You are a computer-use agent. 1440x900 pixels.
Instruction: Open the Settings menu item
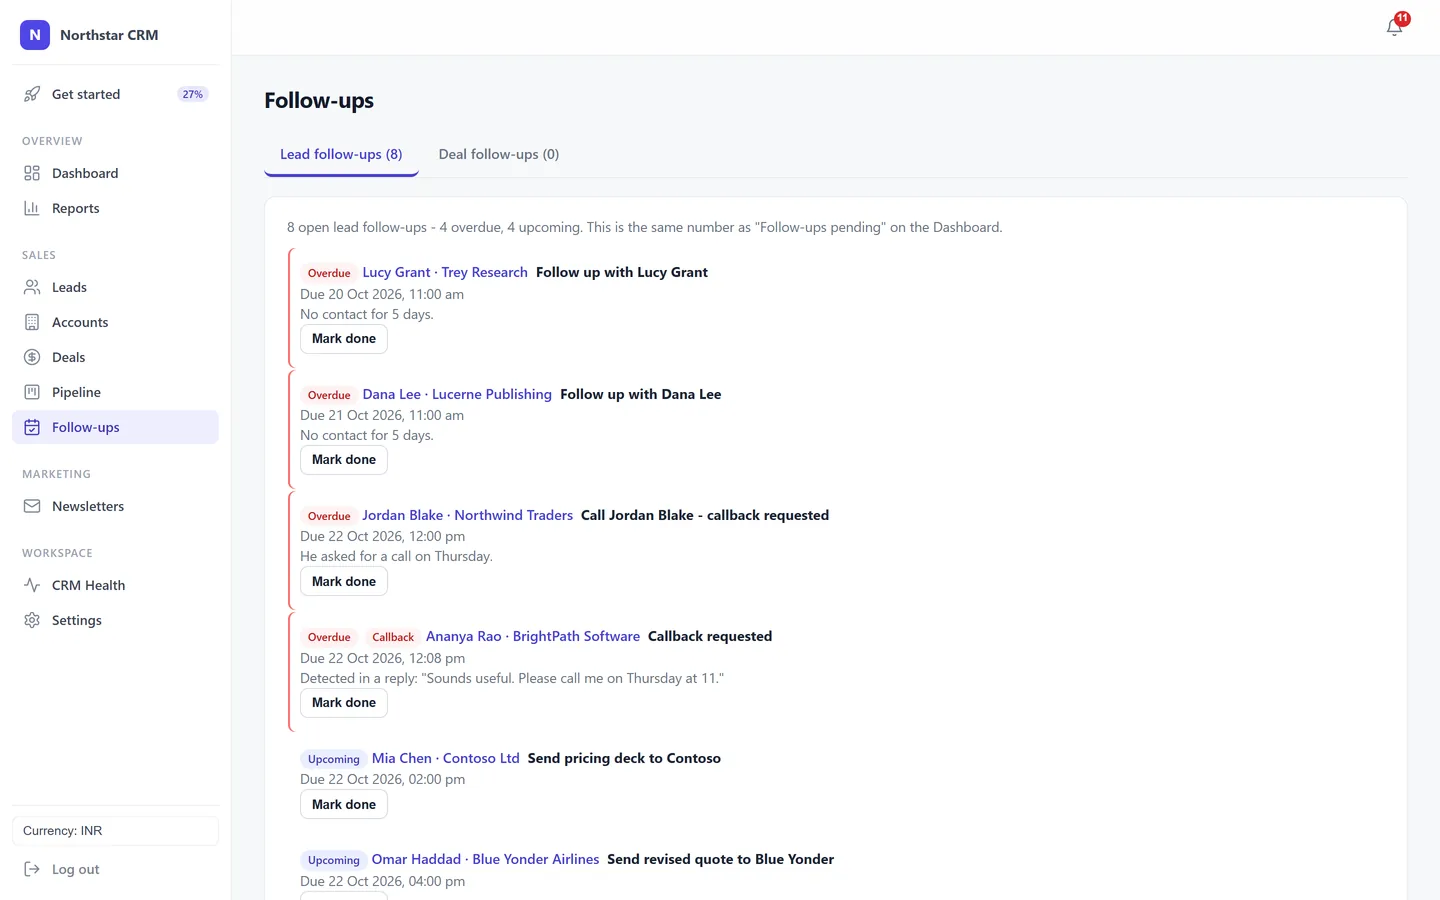(115, 620)
